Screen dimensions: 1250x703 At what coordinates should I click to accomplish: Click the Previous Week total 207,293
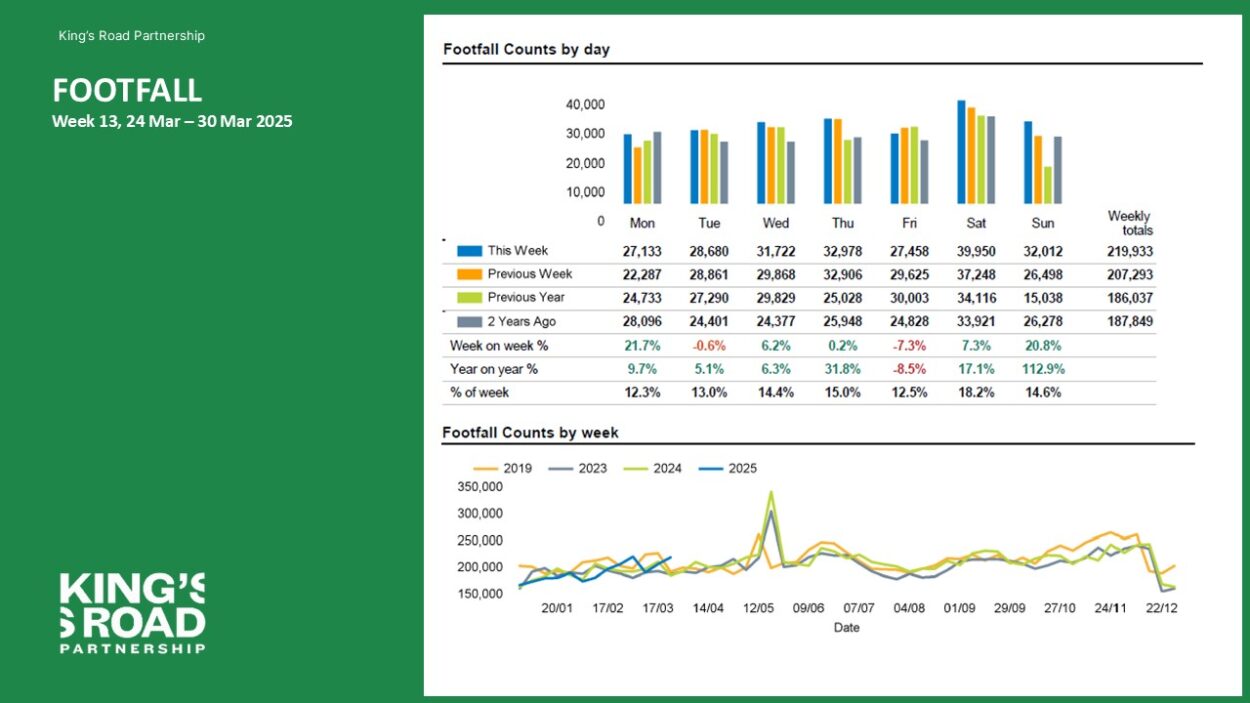click(1130, 275)
